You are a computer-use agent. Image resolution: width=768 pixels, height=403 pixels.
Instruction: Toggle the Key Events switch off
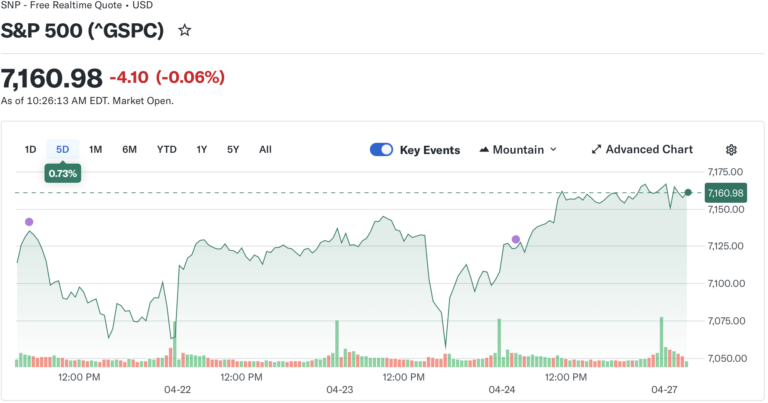[x=381, y=150]
